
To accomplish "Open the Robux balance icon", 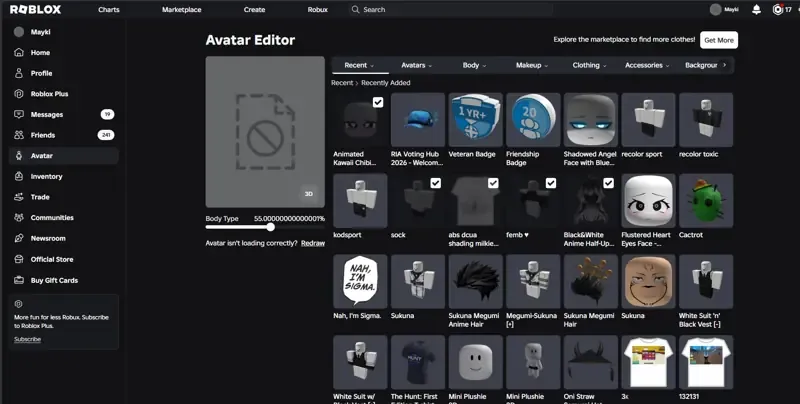I will 778,9.
